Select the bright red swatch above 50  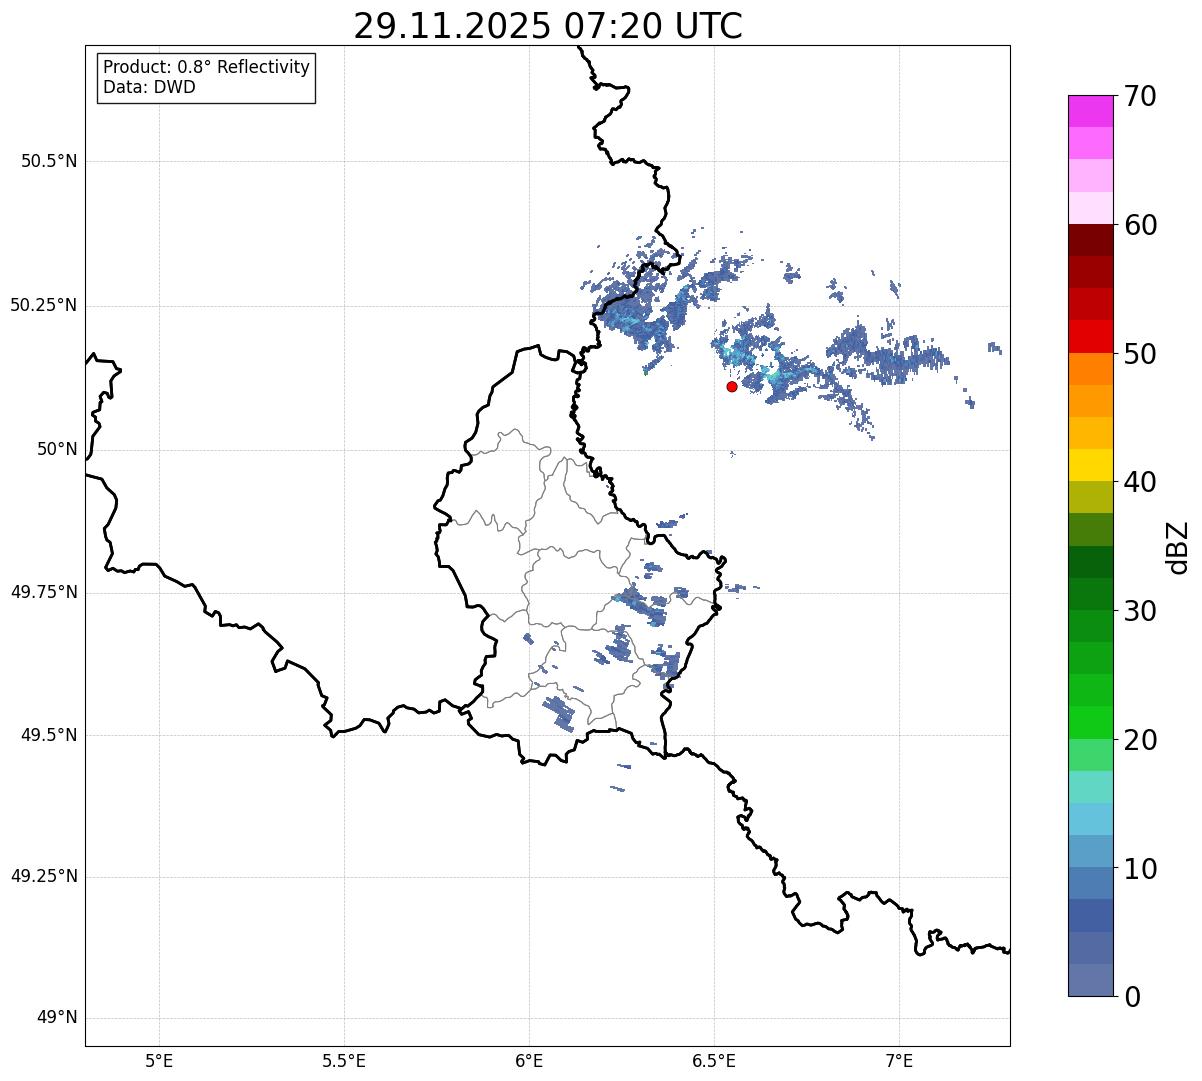1090,336
